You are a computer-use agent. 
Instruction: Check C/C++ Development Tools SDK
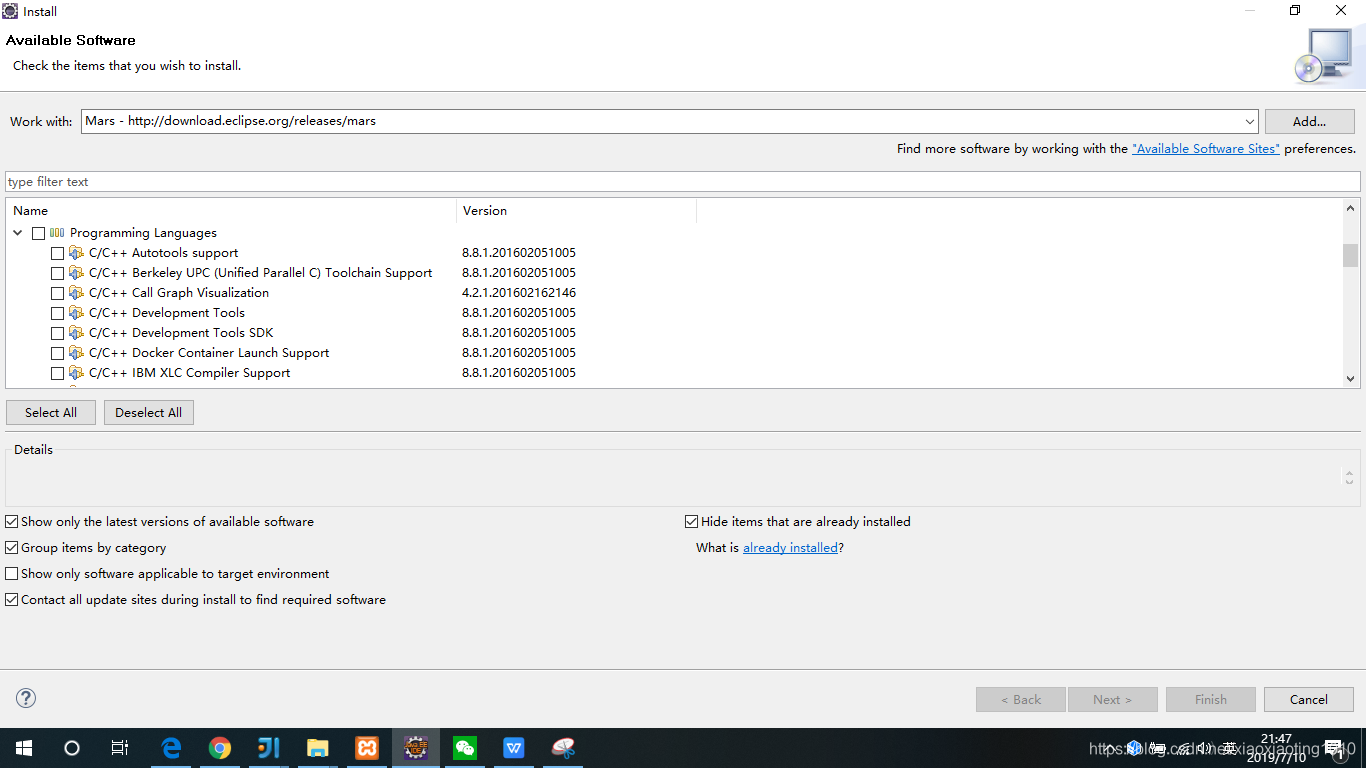point(57,333)
